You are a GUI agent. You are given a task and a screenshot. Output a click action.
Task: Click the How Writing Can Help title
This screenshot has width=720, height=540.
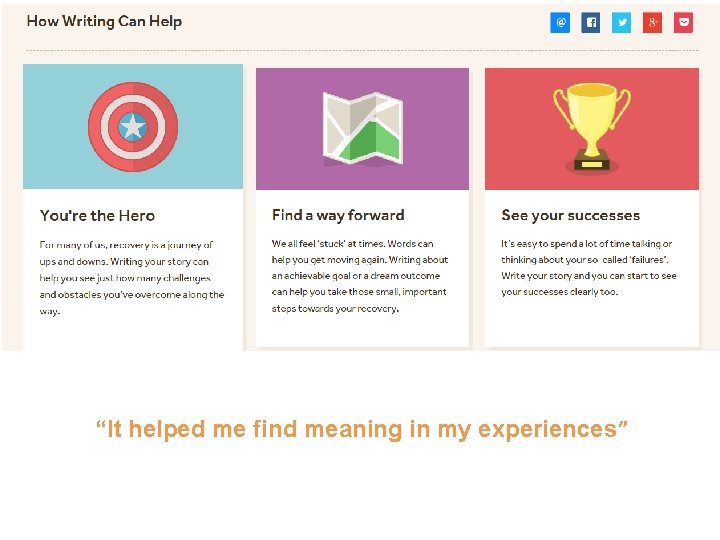[104, 21]
